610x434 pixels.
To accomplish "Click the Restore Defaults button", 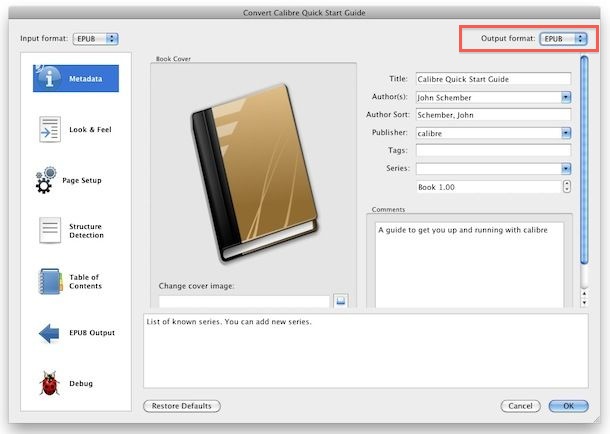I will tap(182, 406).
